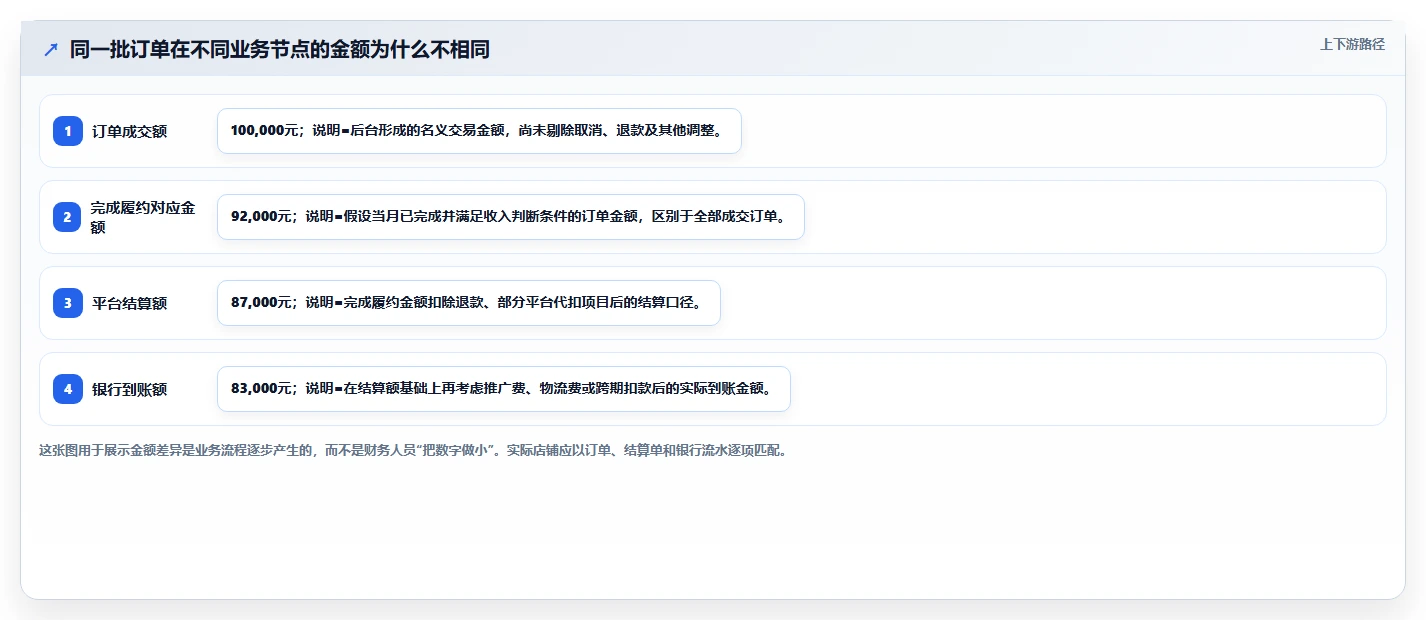Click the step 2 number badge

[x=68, y=217]
